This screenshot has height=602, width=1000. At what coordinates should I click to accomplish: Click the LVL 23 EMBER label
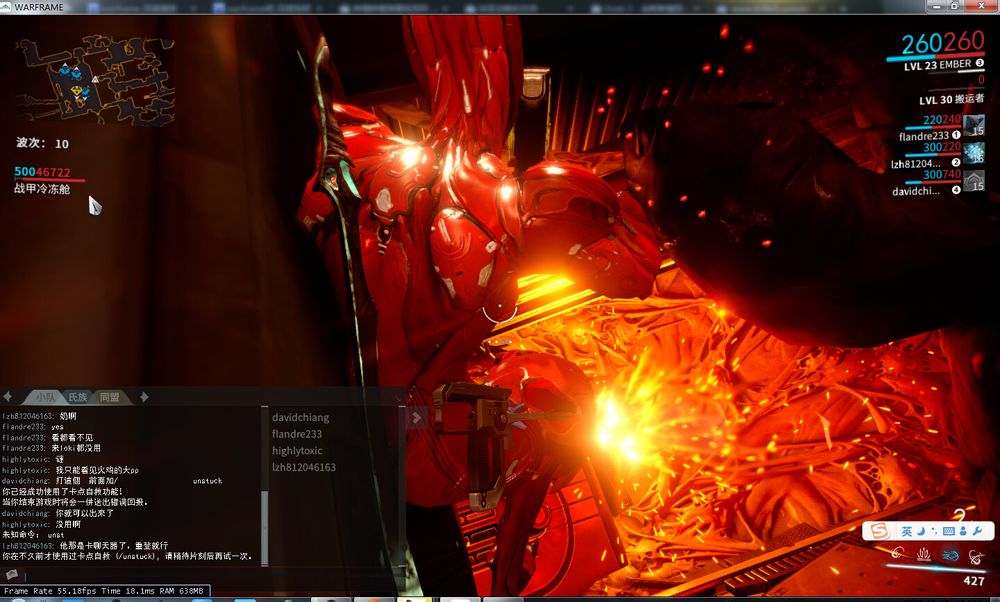pos(938,65)
